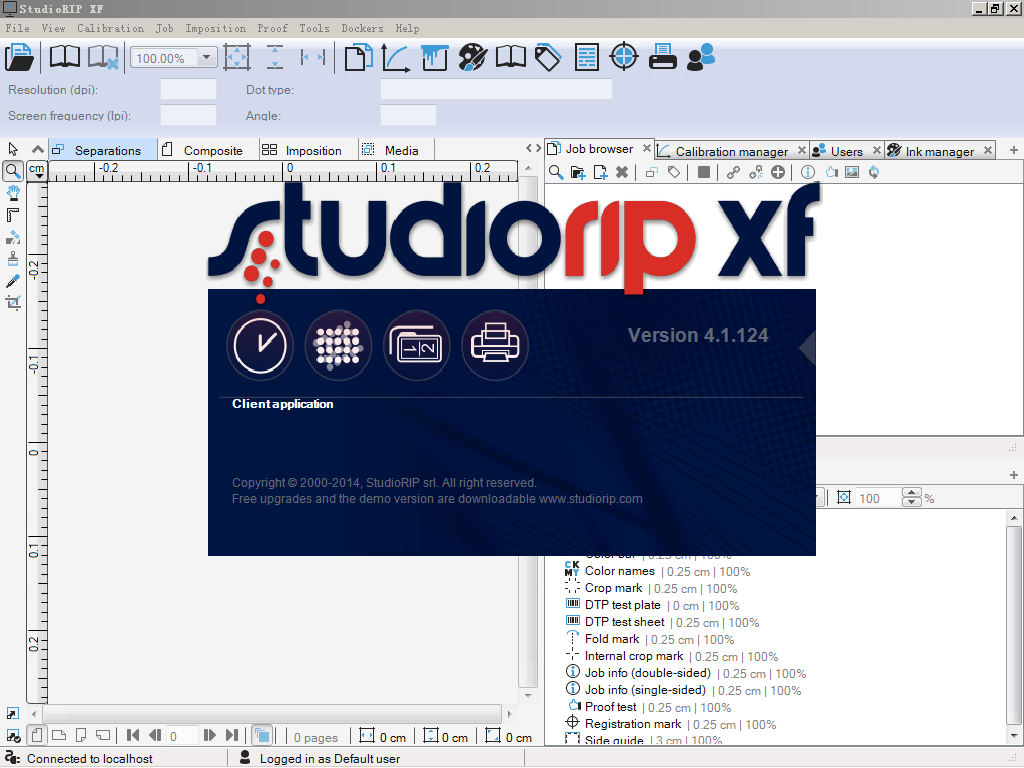Switch to the Media tab
1024x768 pixels.
pos(394,150)
